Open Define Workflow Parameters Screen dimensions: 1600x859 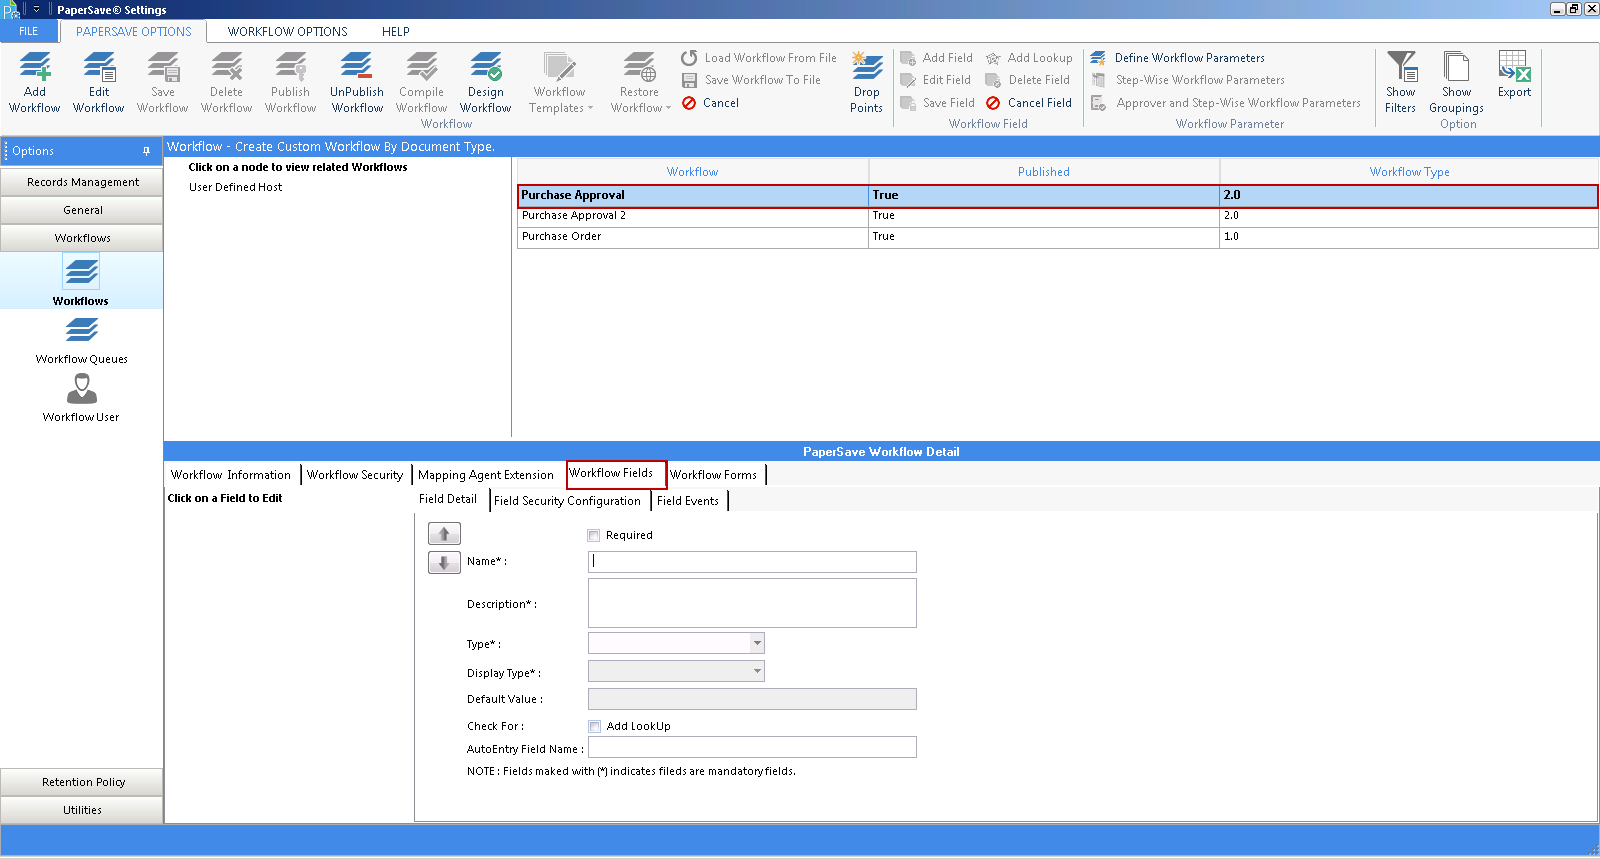tap(1178, 58)
